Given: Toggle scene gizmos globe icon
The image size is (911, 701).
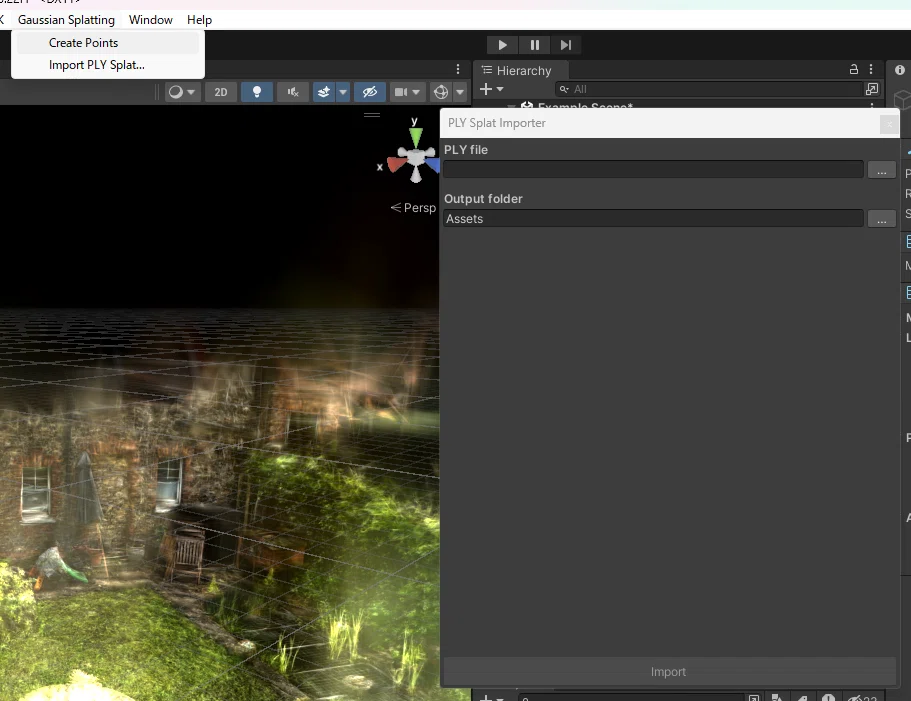Looking at the screenshot, I should point(441,92).
